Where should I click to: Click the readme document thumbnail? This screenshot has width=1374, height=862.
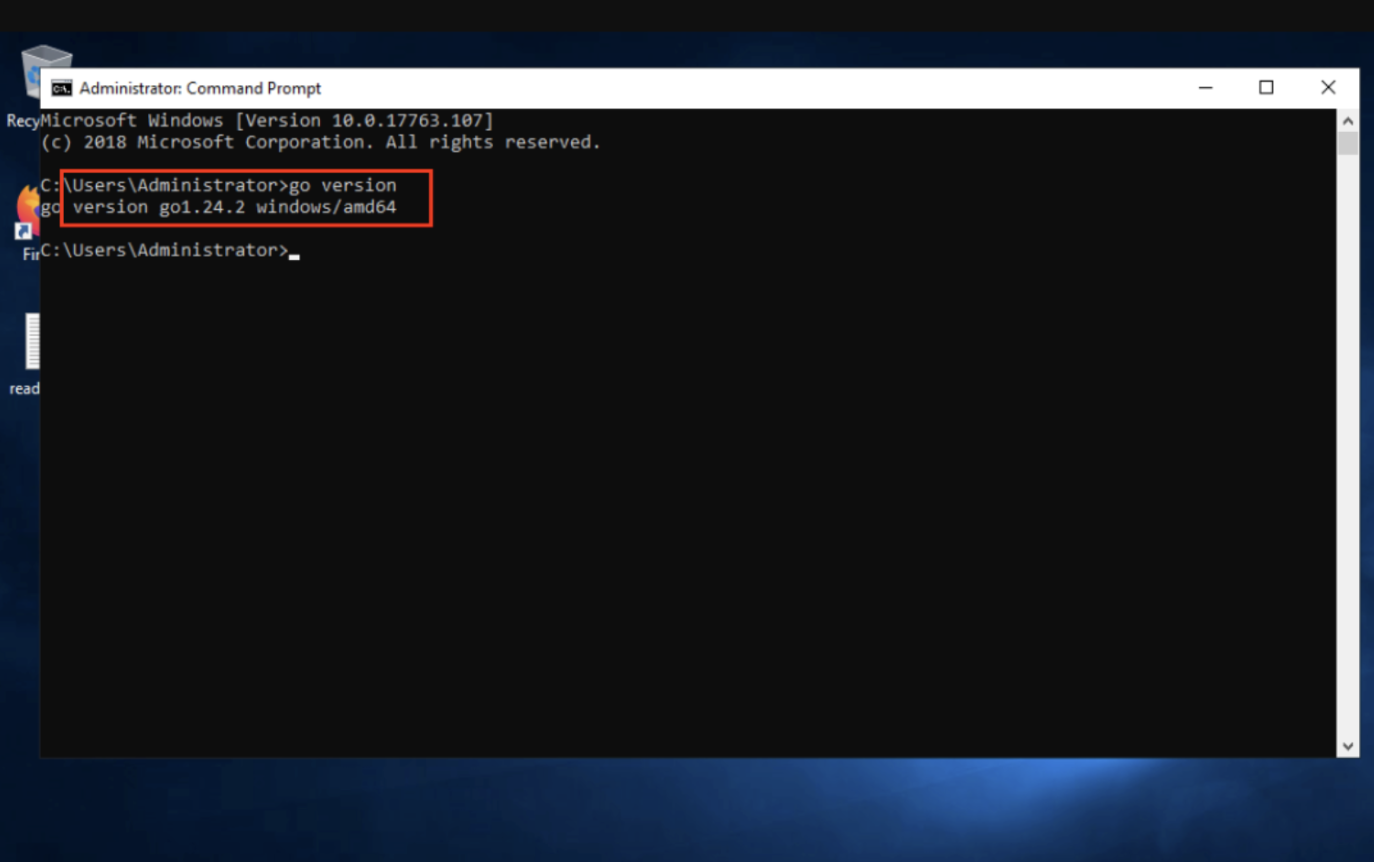[32, 340]
